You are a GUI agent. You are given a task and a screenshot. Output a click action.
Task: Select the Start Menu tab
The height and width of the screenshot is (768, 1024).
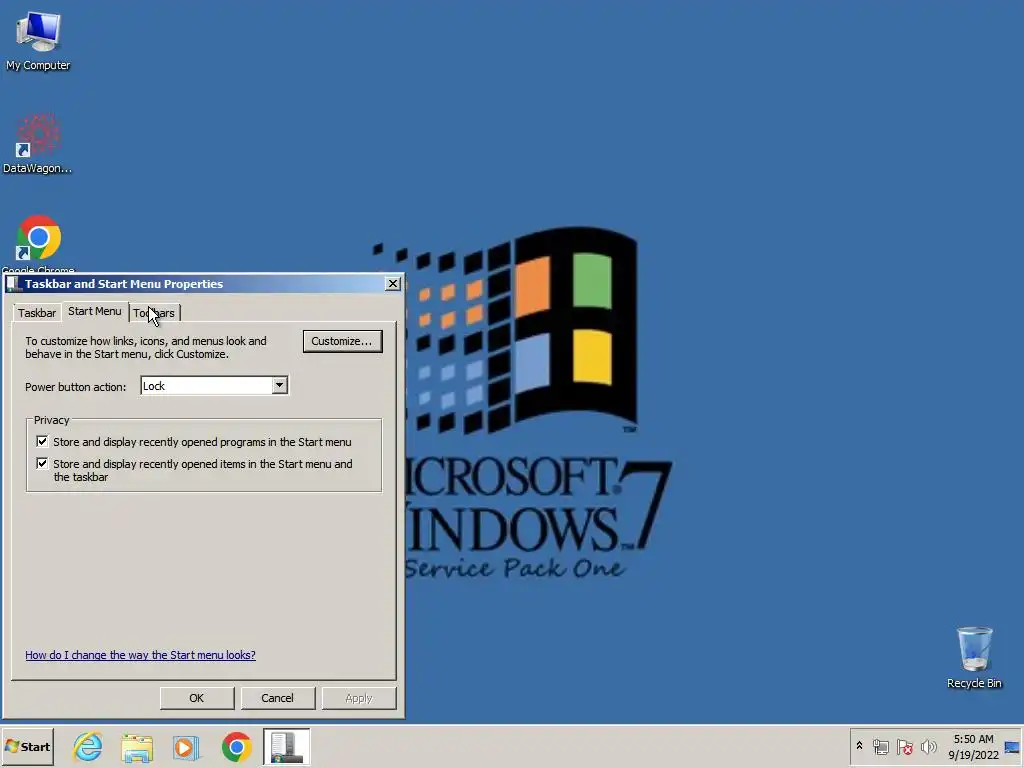[95, 312]
